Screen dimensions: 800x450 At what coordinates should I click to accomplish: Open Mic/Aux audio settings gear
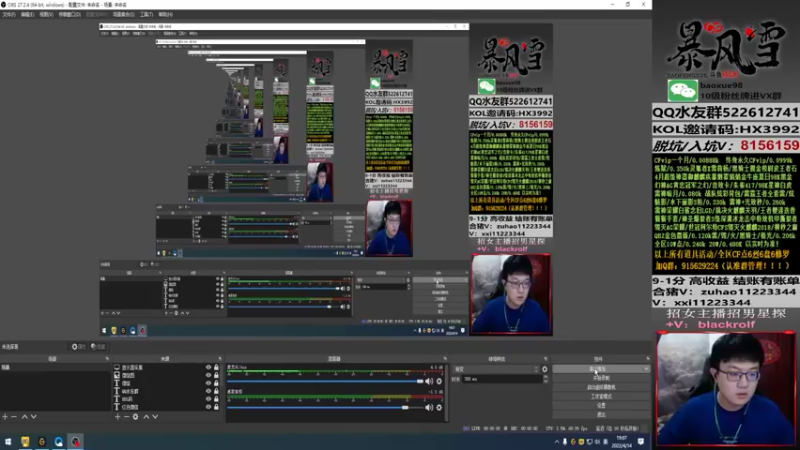pos(439,381)
